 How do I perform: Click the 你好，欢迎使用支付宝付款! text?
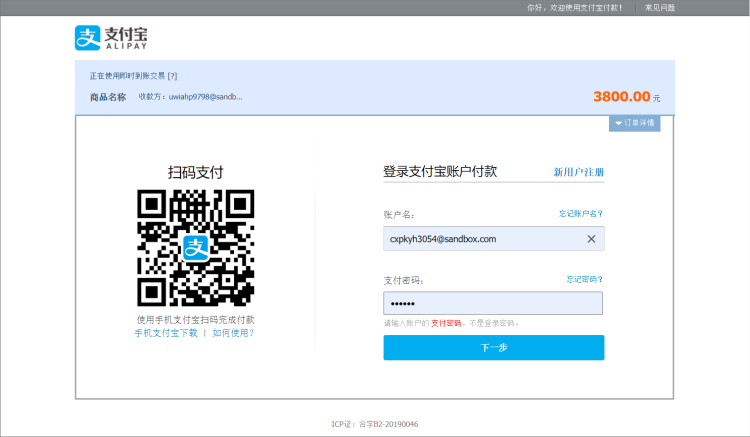[575, 8]
